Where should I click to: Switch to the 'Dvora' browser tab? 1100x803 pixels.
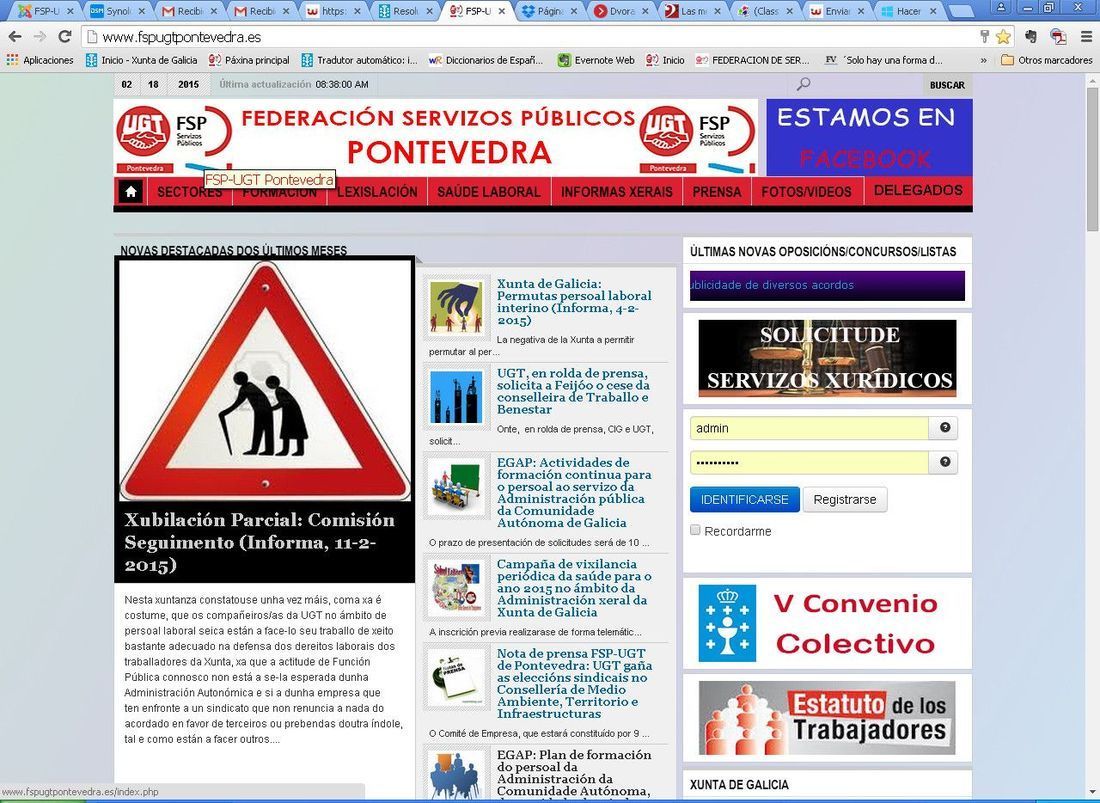click(622, 11)
